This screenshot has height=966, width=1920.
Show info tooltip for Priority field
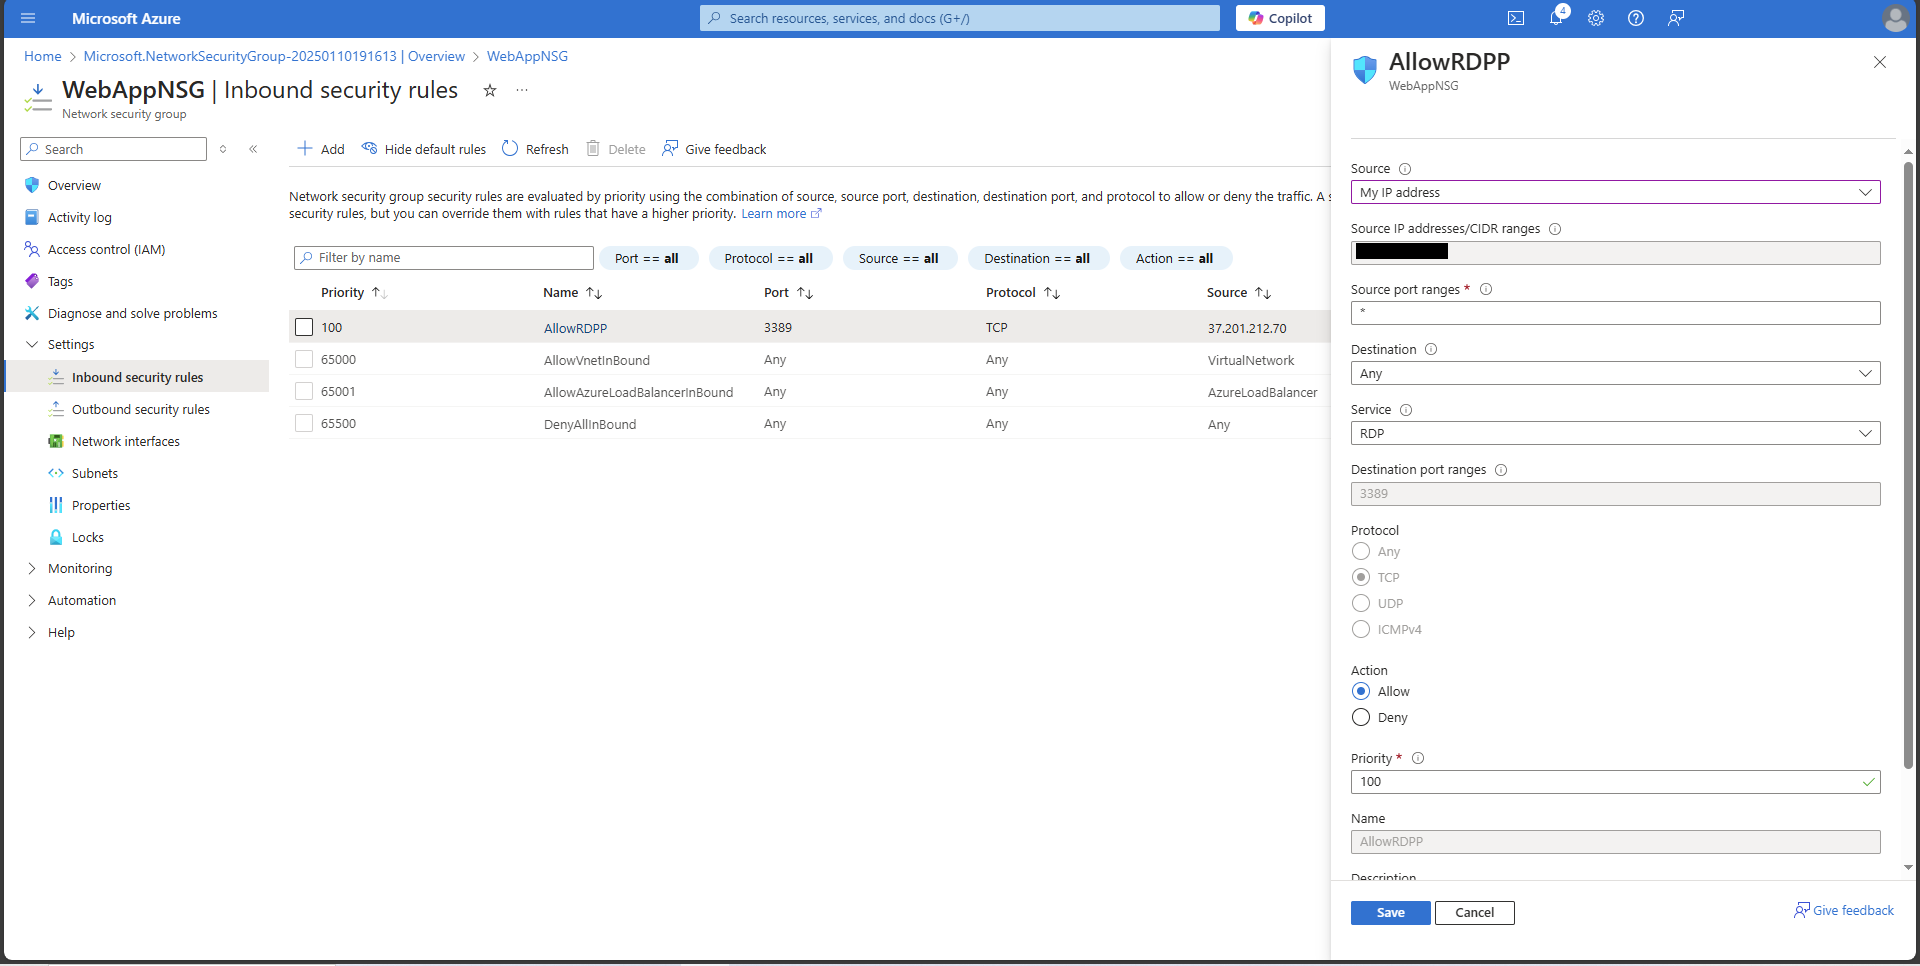point(1418,758)
